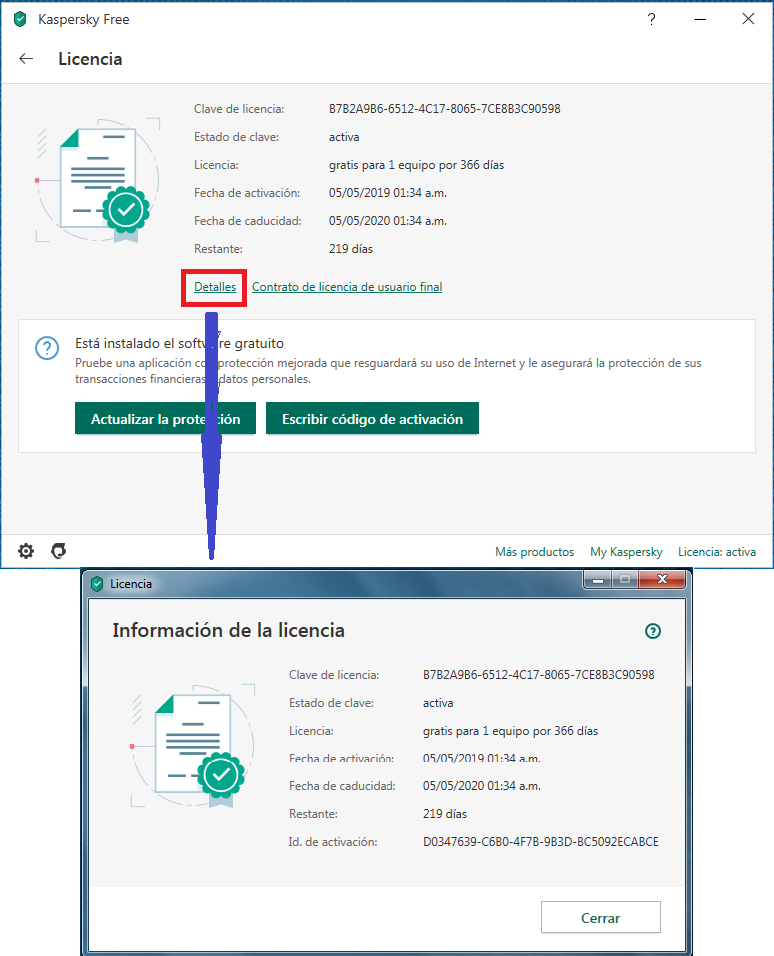Image resolution: width=774 pixels, height=956 pixels.
Task: Minimize the Licencia dialog
Action: pyautogui.click(x=598, y=579)
